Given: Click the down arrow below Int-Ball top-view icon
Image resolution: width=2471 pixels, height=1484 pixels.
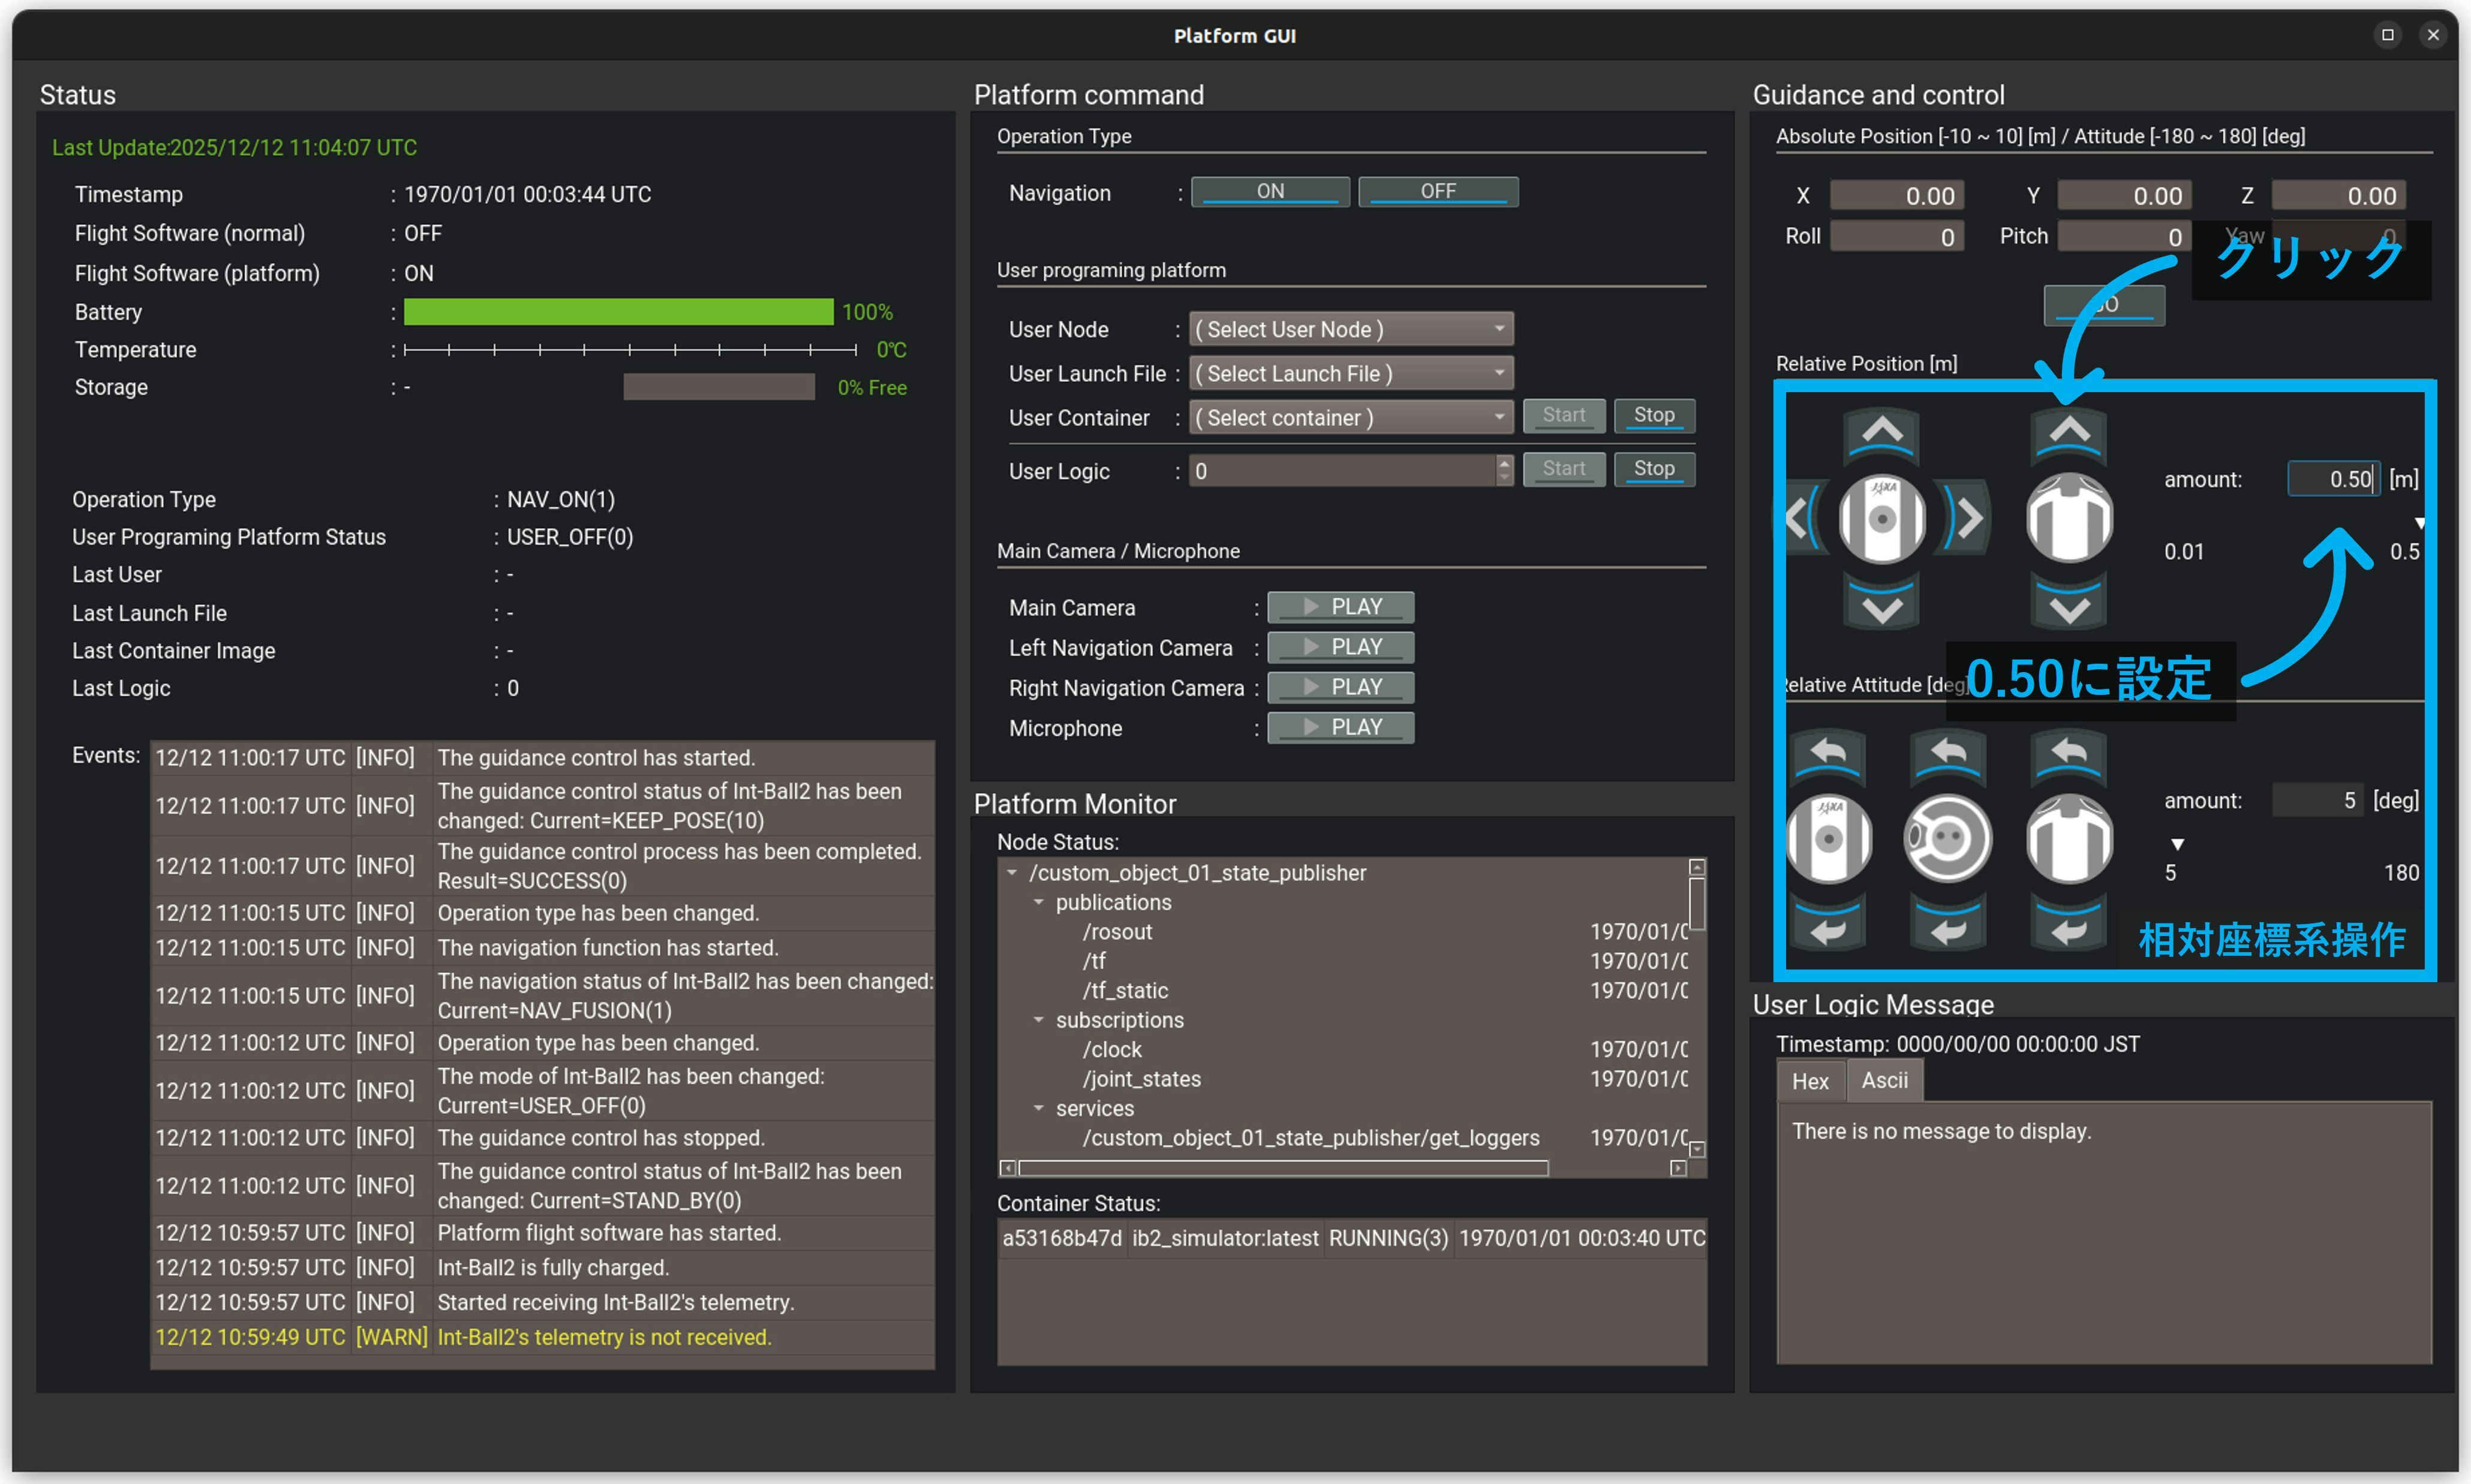Looking at the screenshot, I should pos(2069,606).
